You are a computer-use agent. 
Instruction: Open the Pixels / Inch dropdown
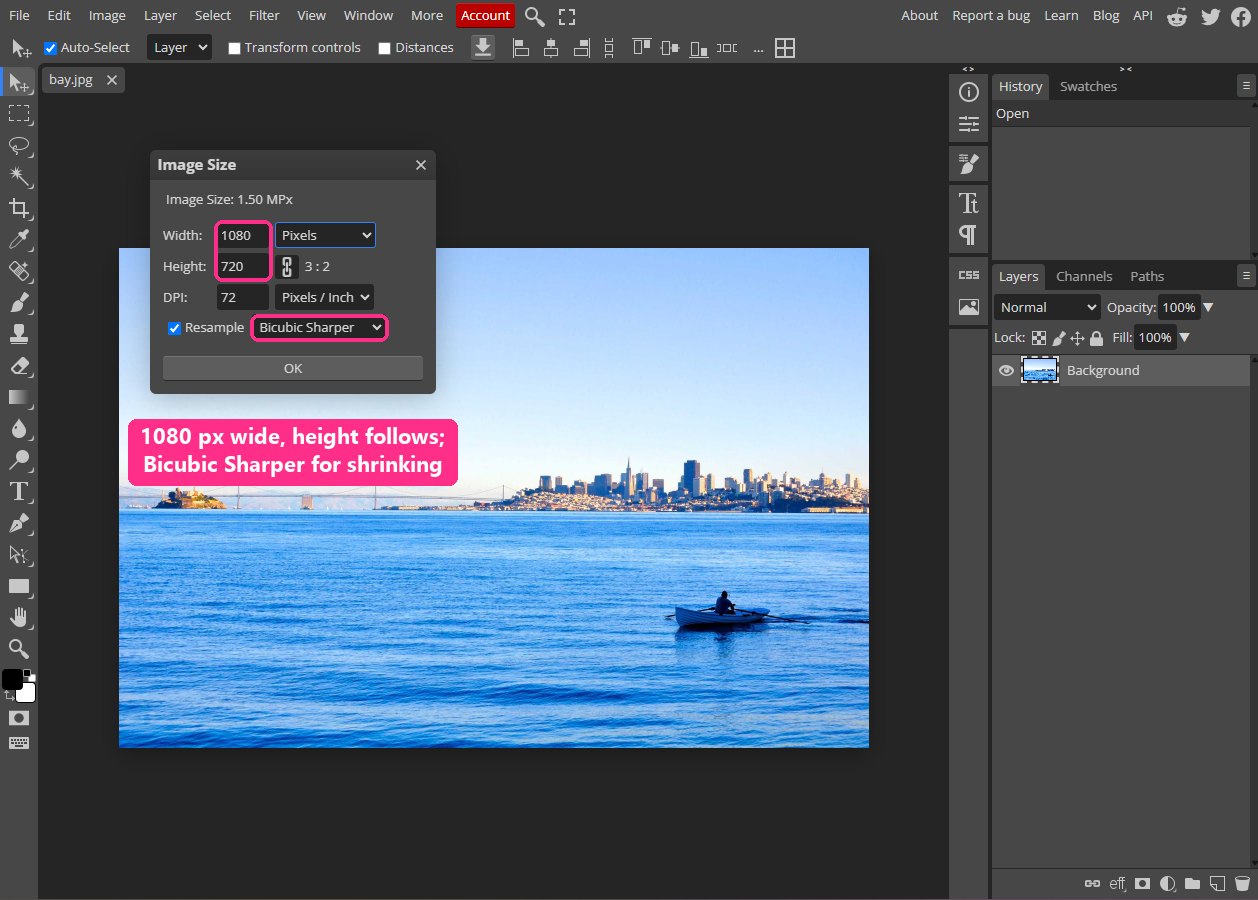(325, 297)
